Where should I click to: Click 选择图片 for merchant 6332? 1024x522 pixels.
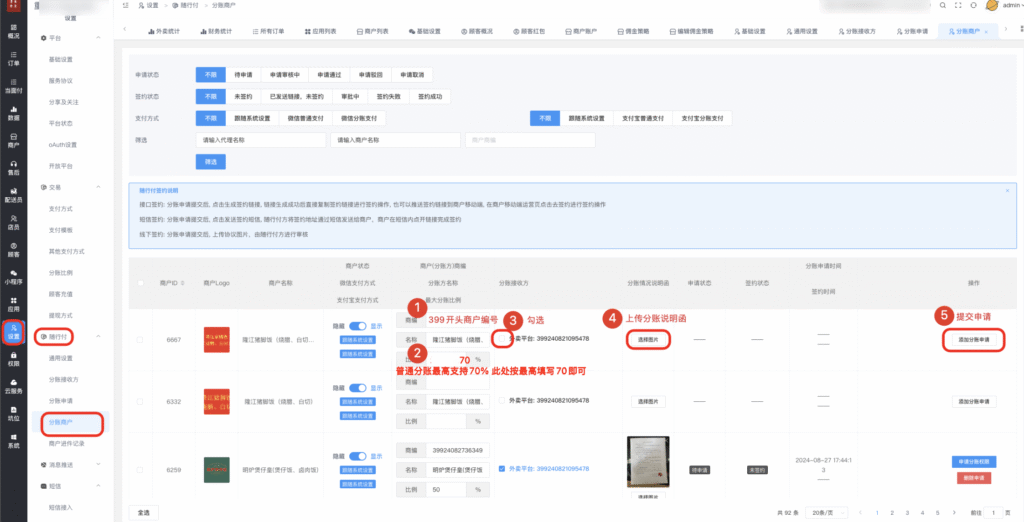coord(648,402)
